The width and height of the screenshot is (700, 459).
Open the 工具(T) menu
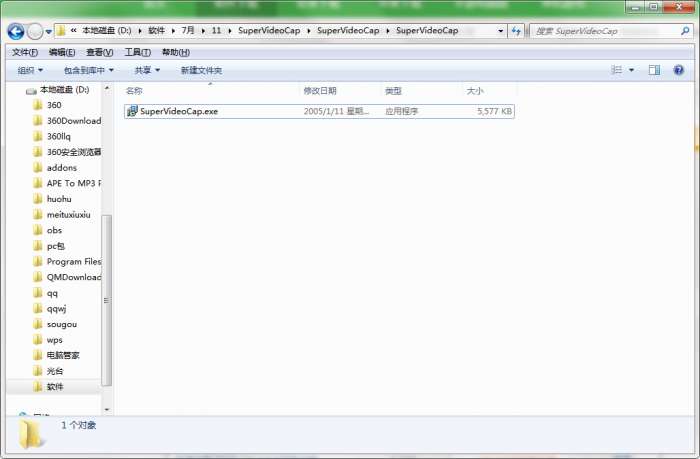point(138,52)
